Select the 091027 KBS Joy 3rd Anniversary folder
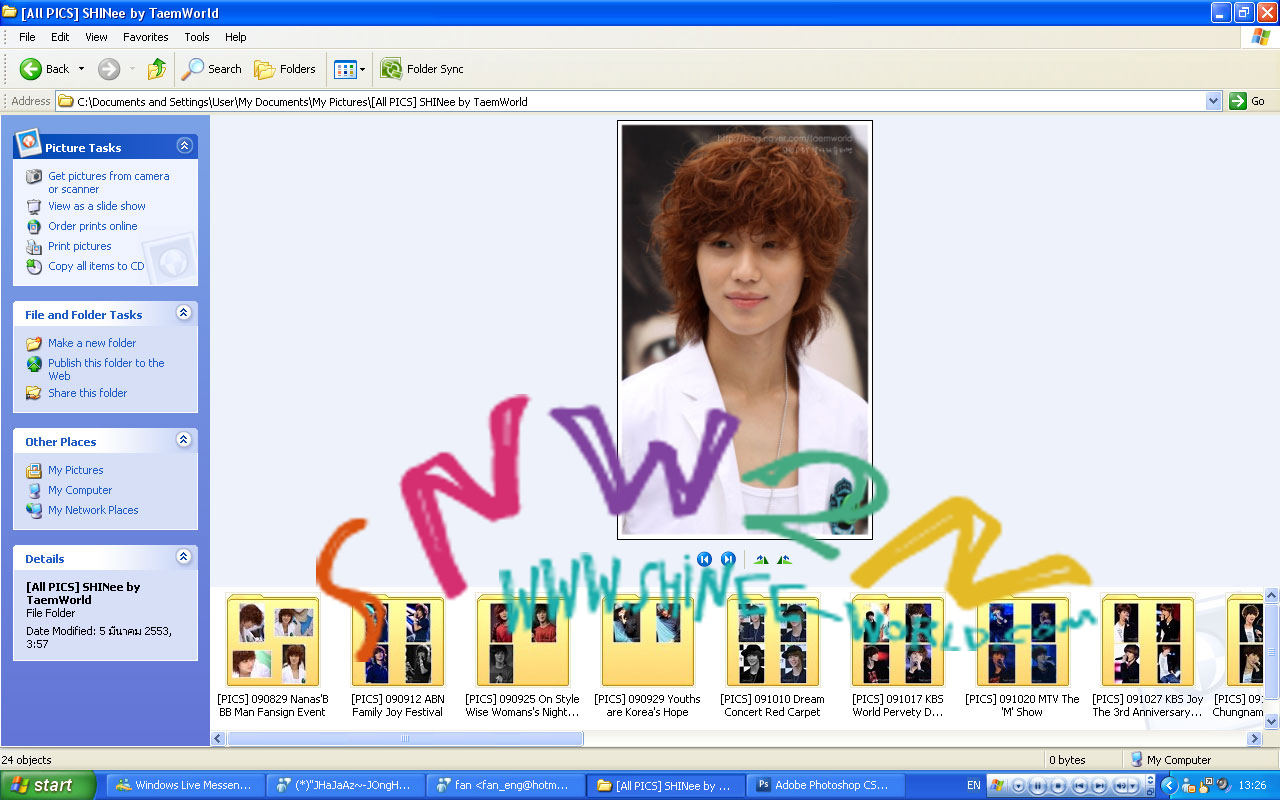This screenshot has height=800, width=1280. pyautogui.click(x=1147, y=656)
